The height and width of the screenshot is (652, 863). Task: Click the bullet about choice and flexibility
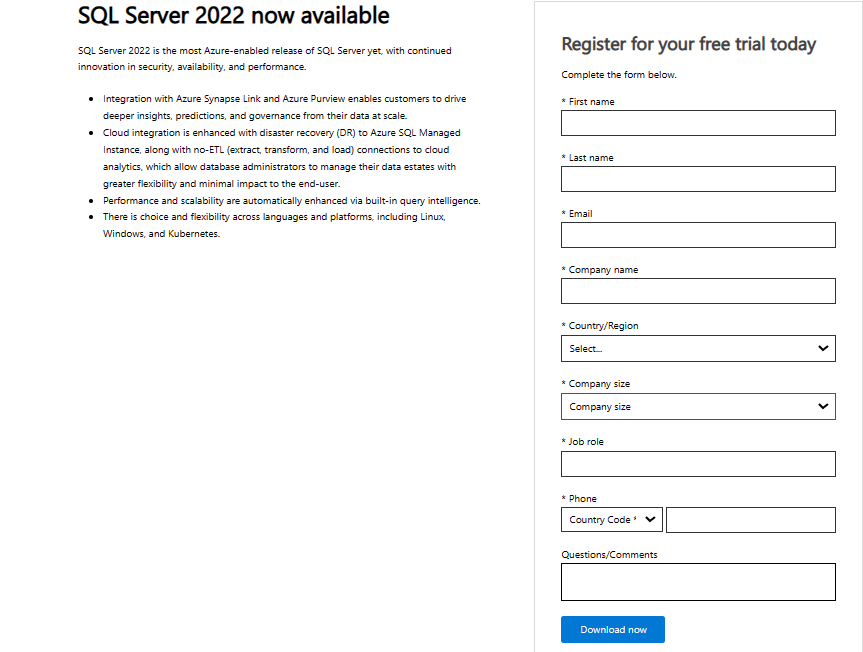point(274,225)
